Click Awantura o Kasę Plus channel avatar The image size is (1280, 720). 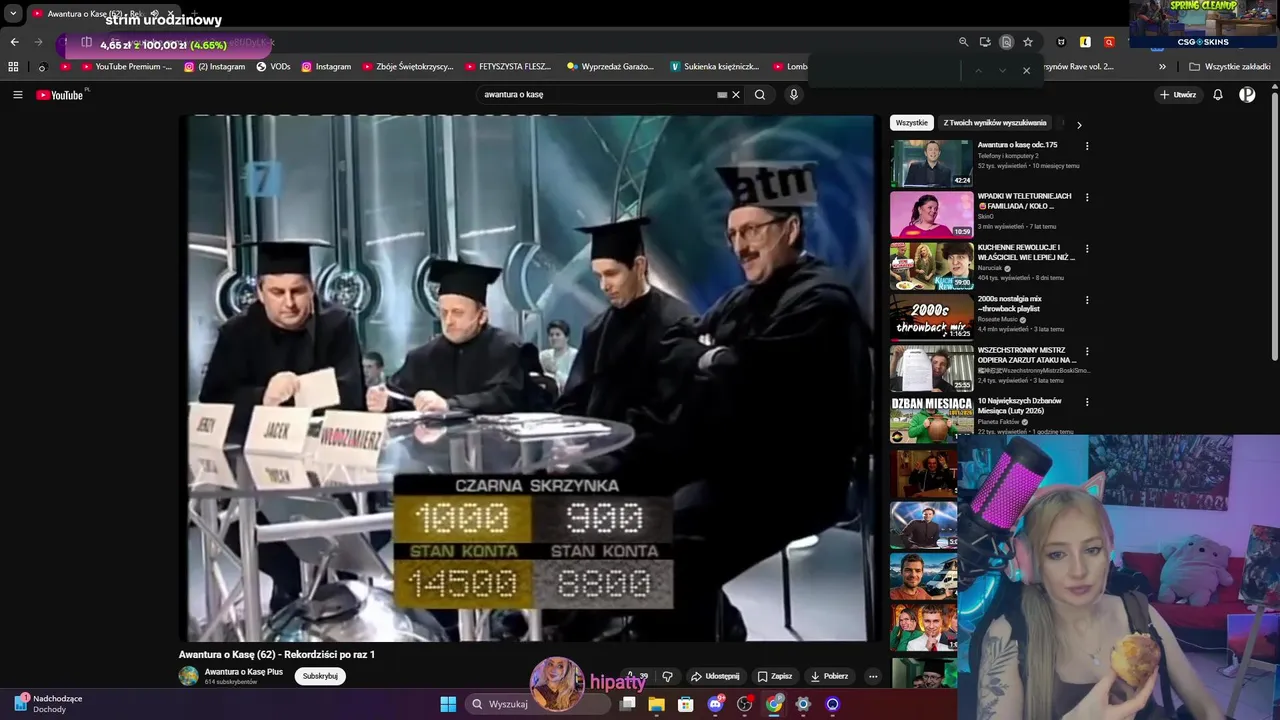click(x=189, y=676)
